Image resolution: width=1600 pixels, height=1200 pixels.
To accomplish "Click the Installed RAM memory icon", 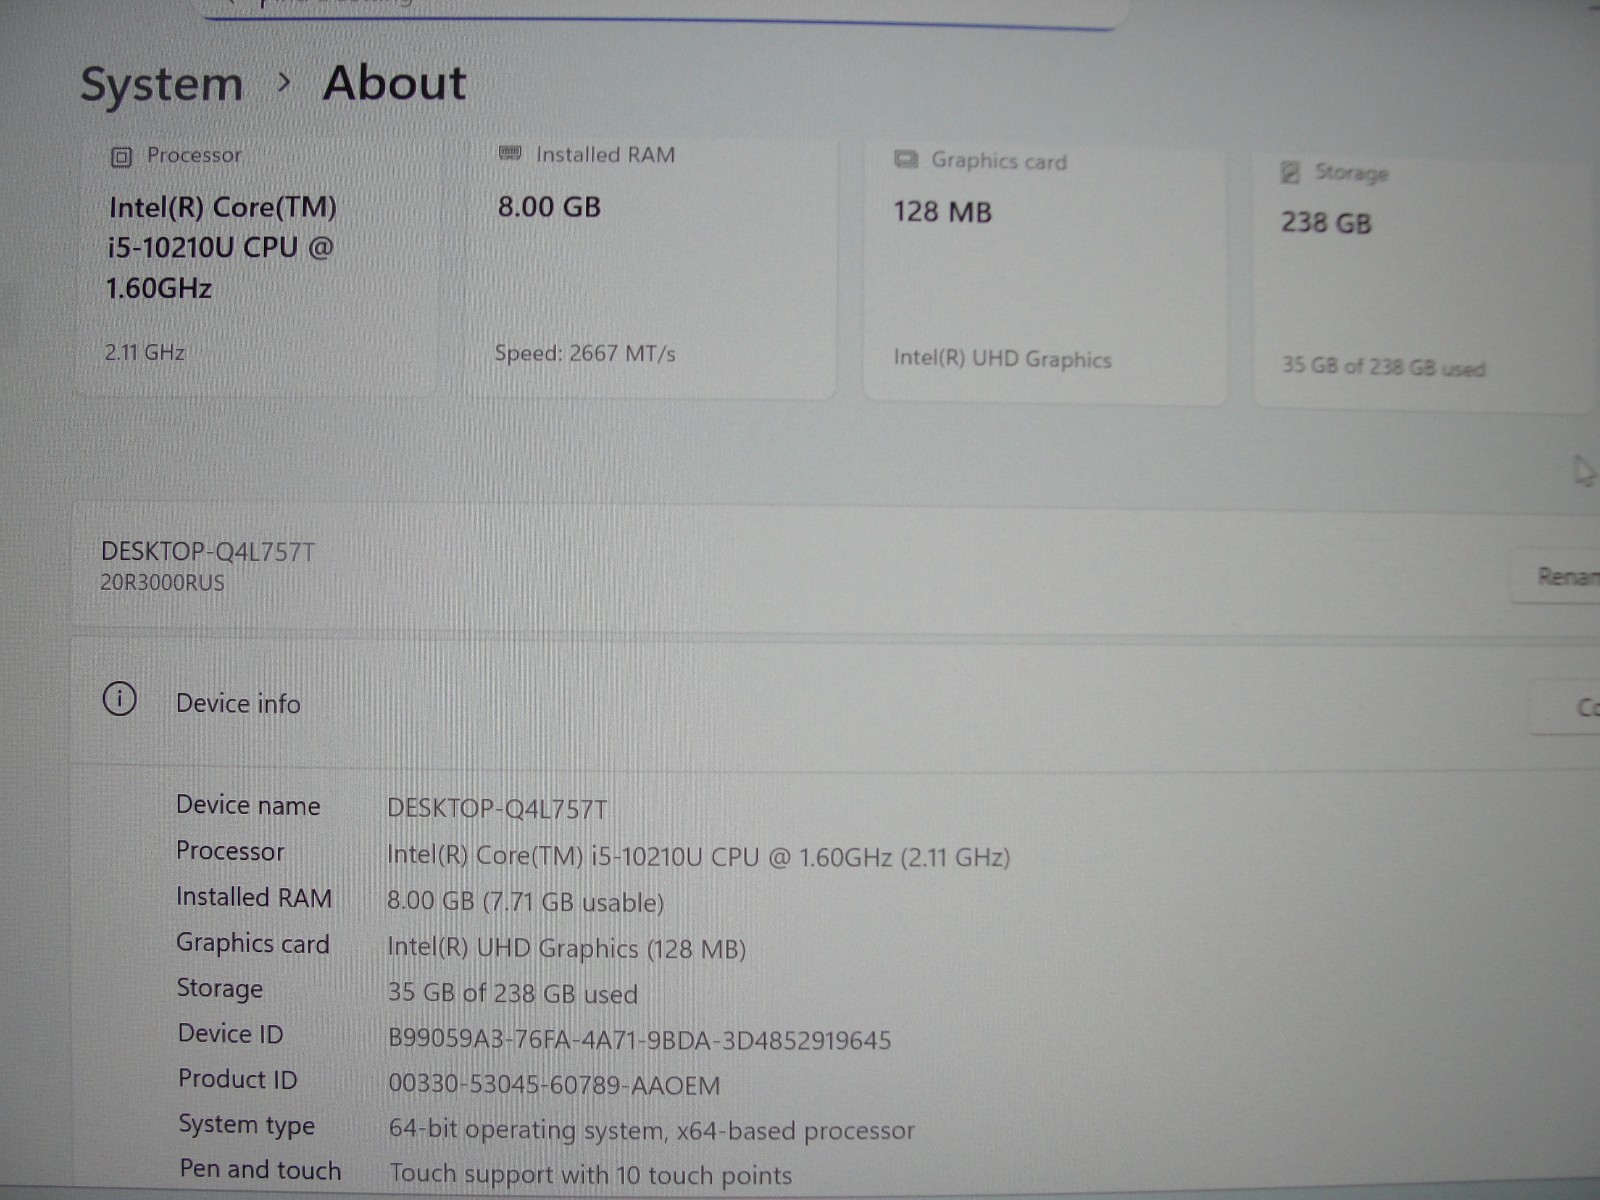I will click(510, 153).
